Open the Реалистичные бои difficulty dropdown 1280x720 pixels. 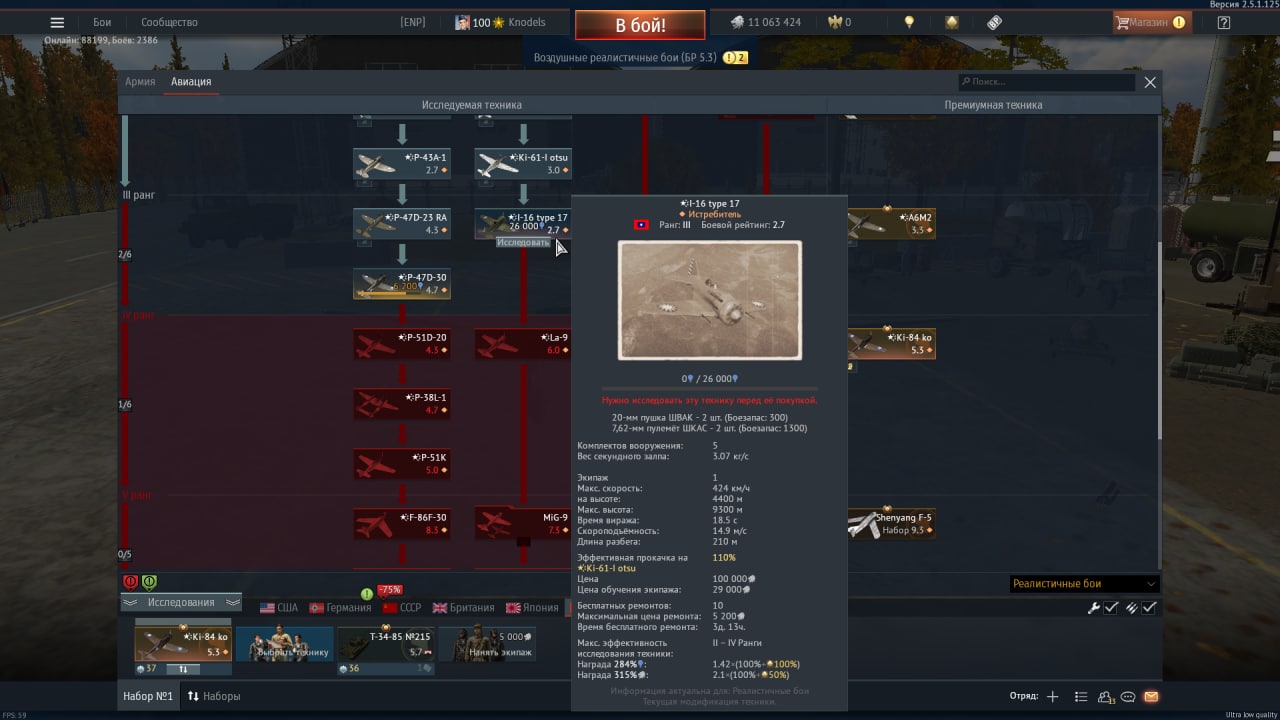point(1084,584)
